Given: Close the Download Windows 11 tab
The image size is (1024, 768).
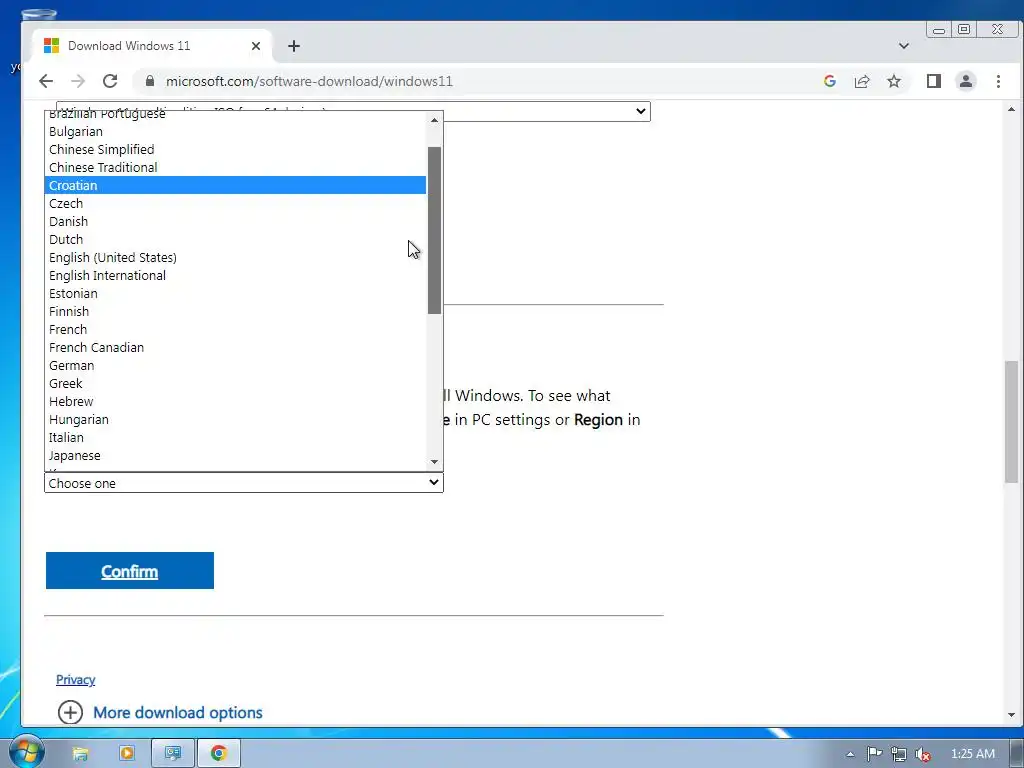Looking at the screenshot, I should (x=256, y=46).
